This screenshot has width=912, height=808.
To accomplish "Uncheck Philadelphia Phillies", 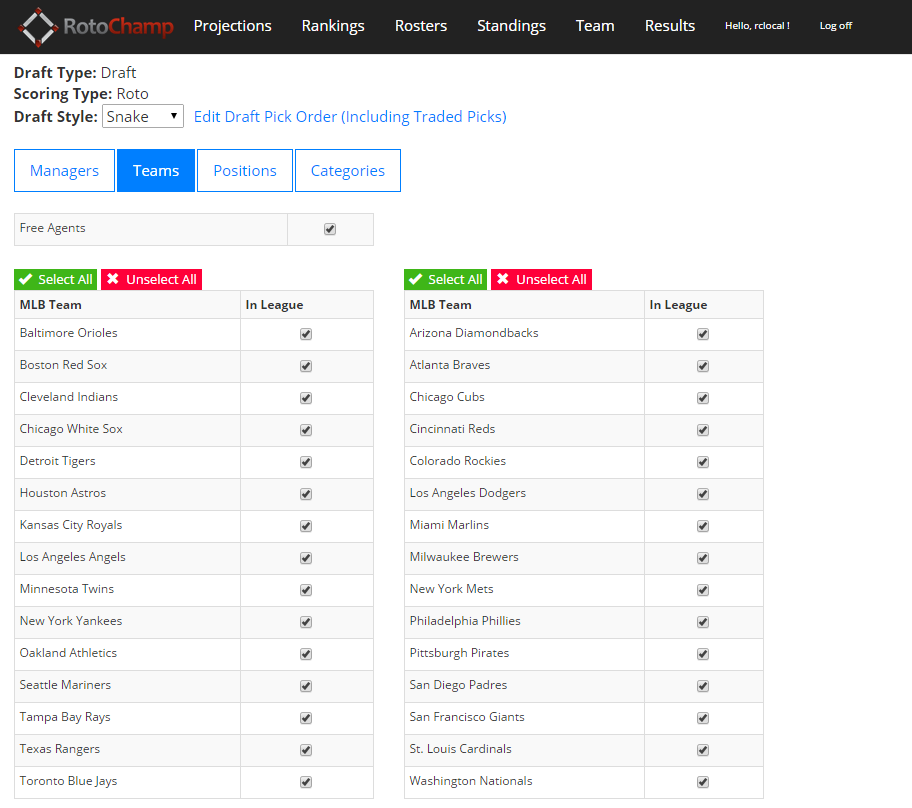I will pos(703,622).
